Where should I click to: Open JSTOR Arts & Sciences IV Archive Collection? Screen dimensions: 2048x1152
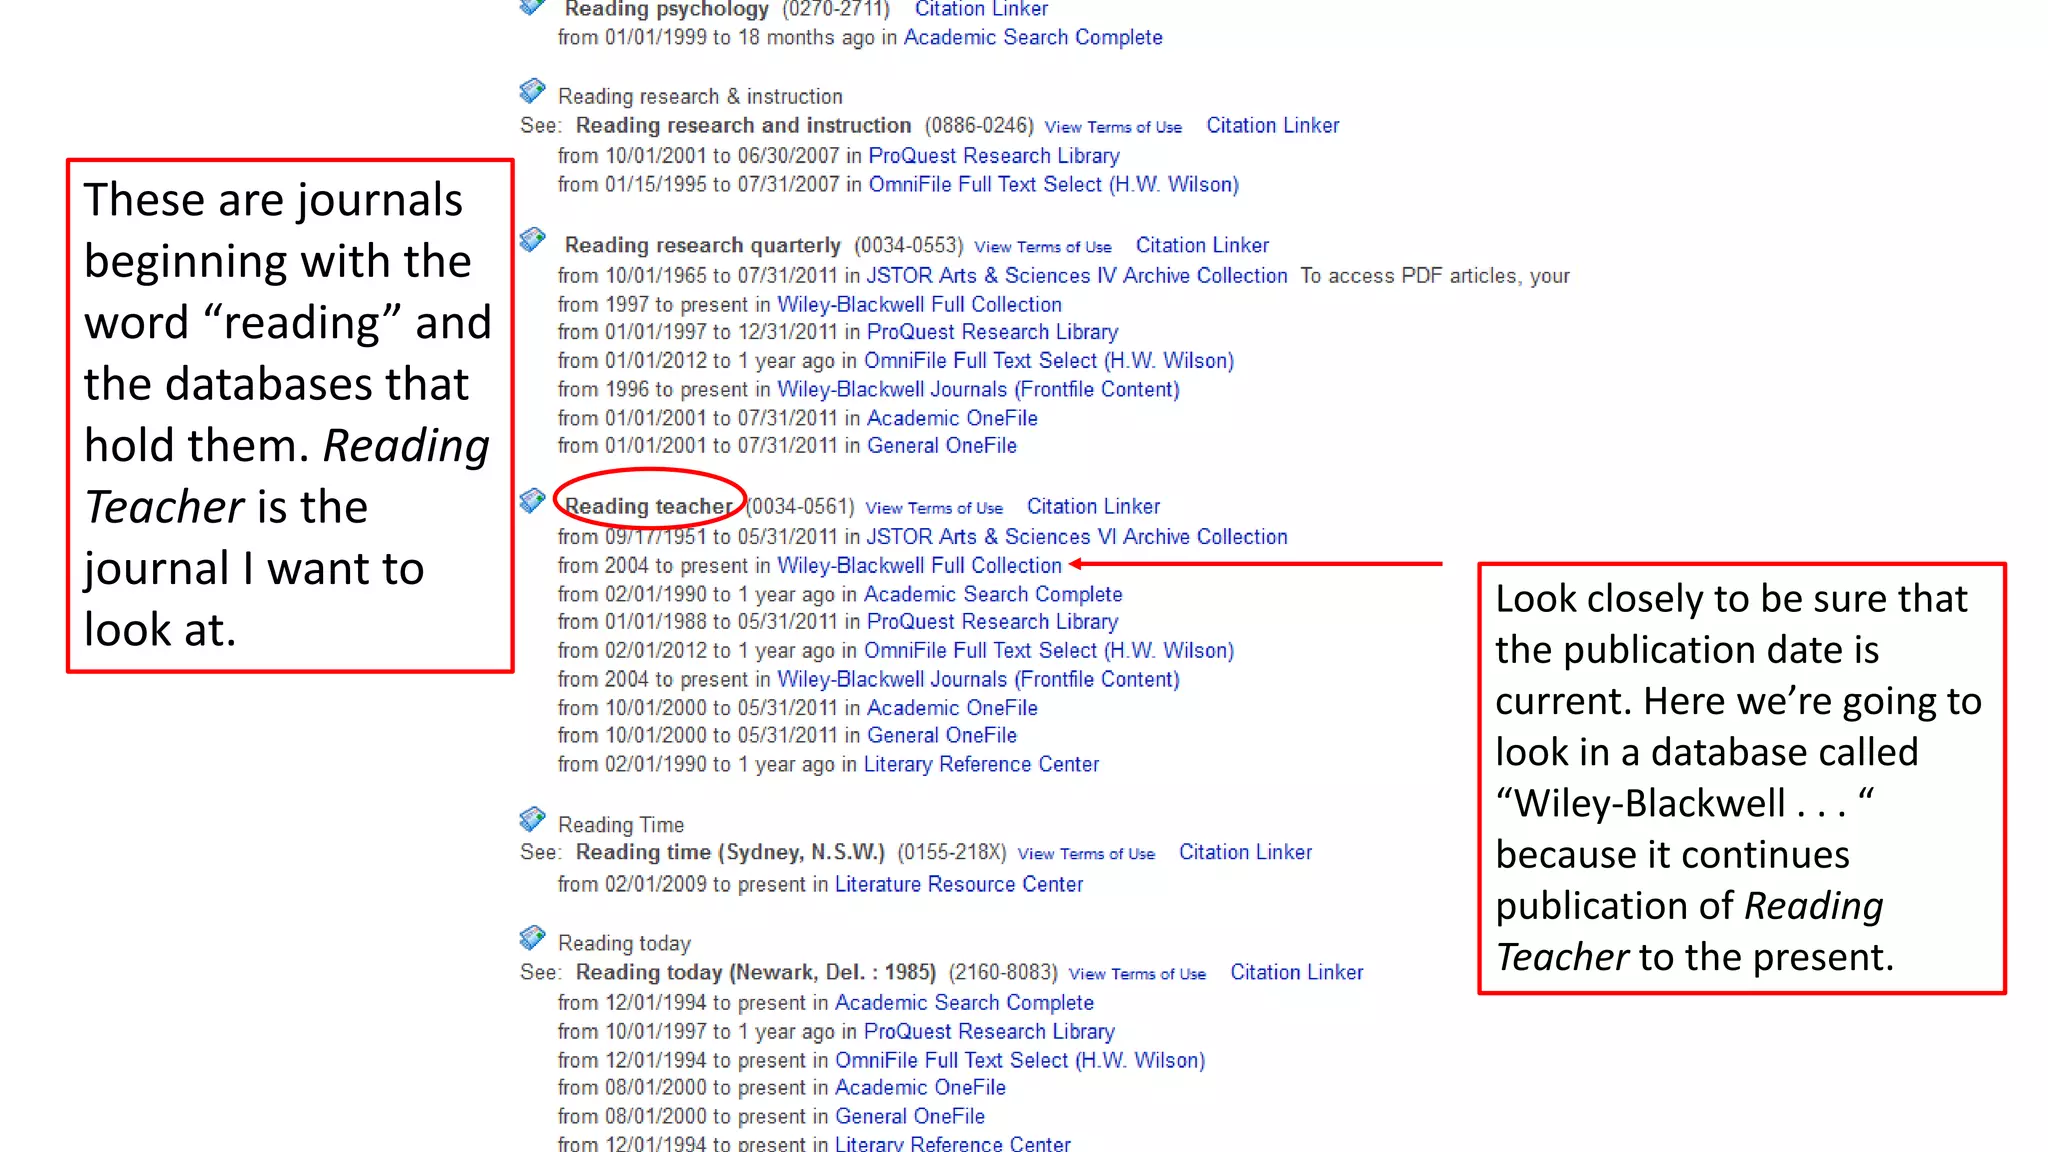pos(1076,276)
